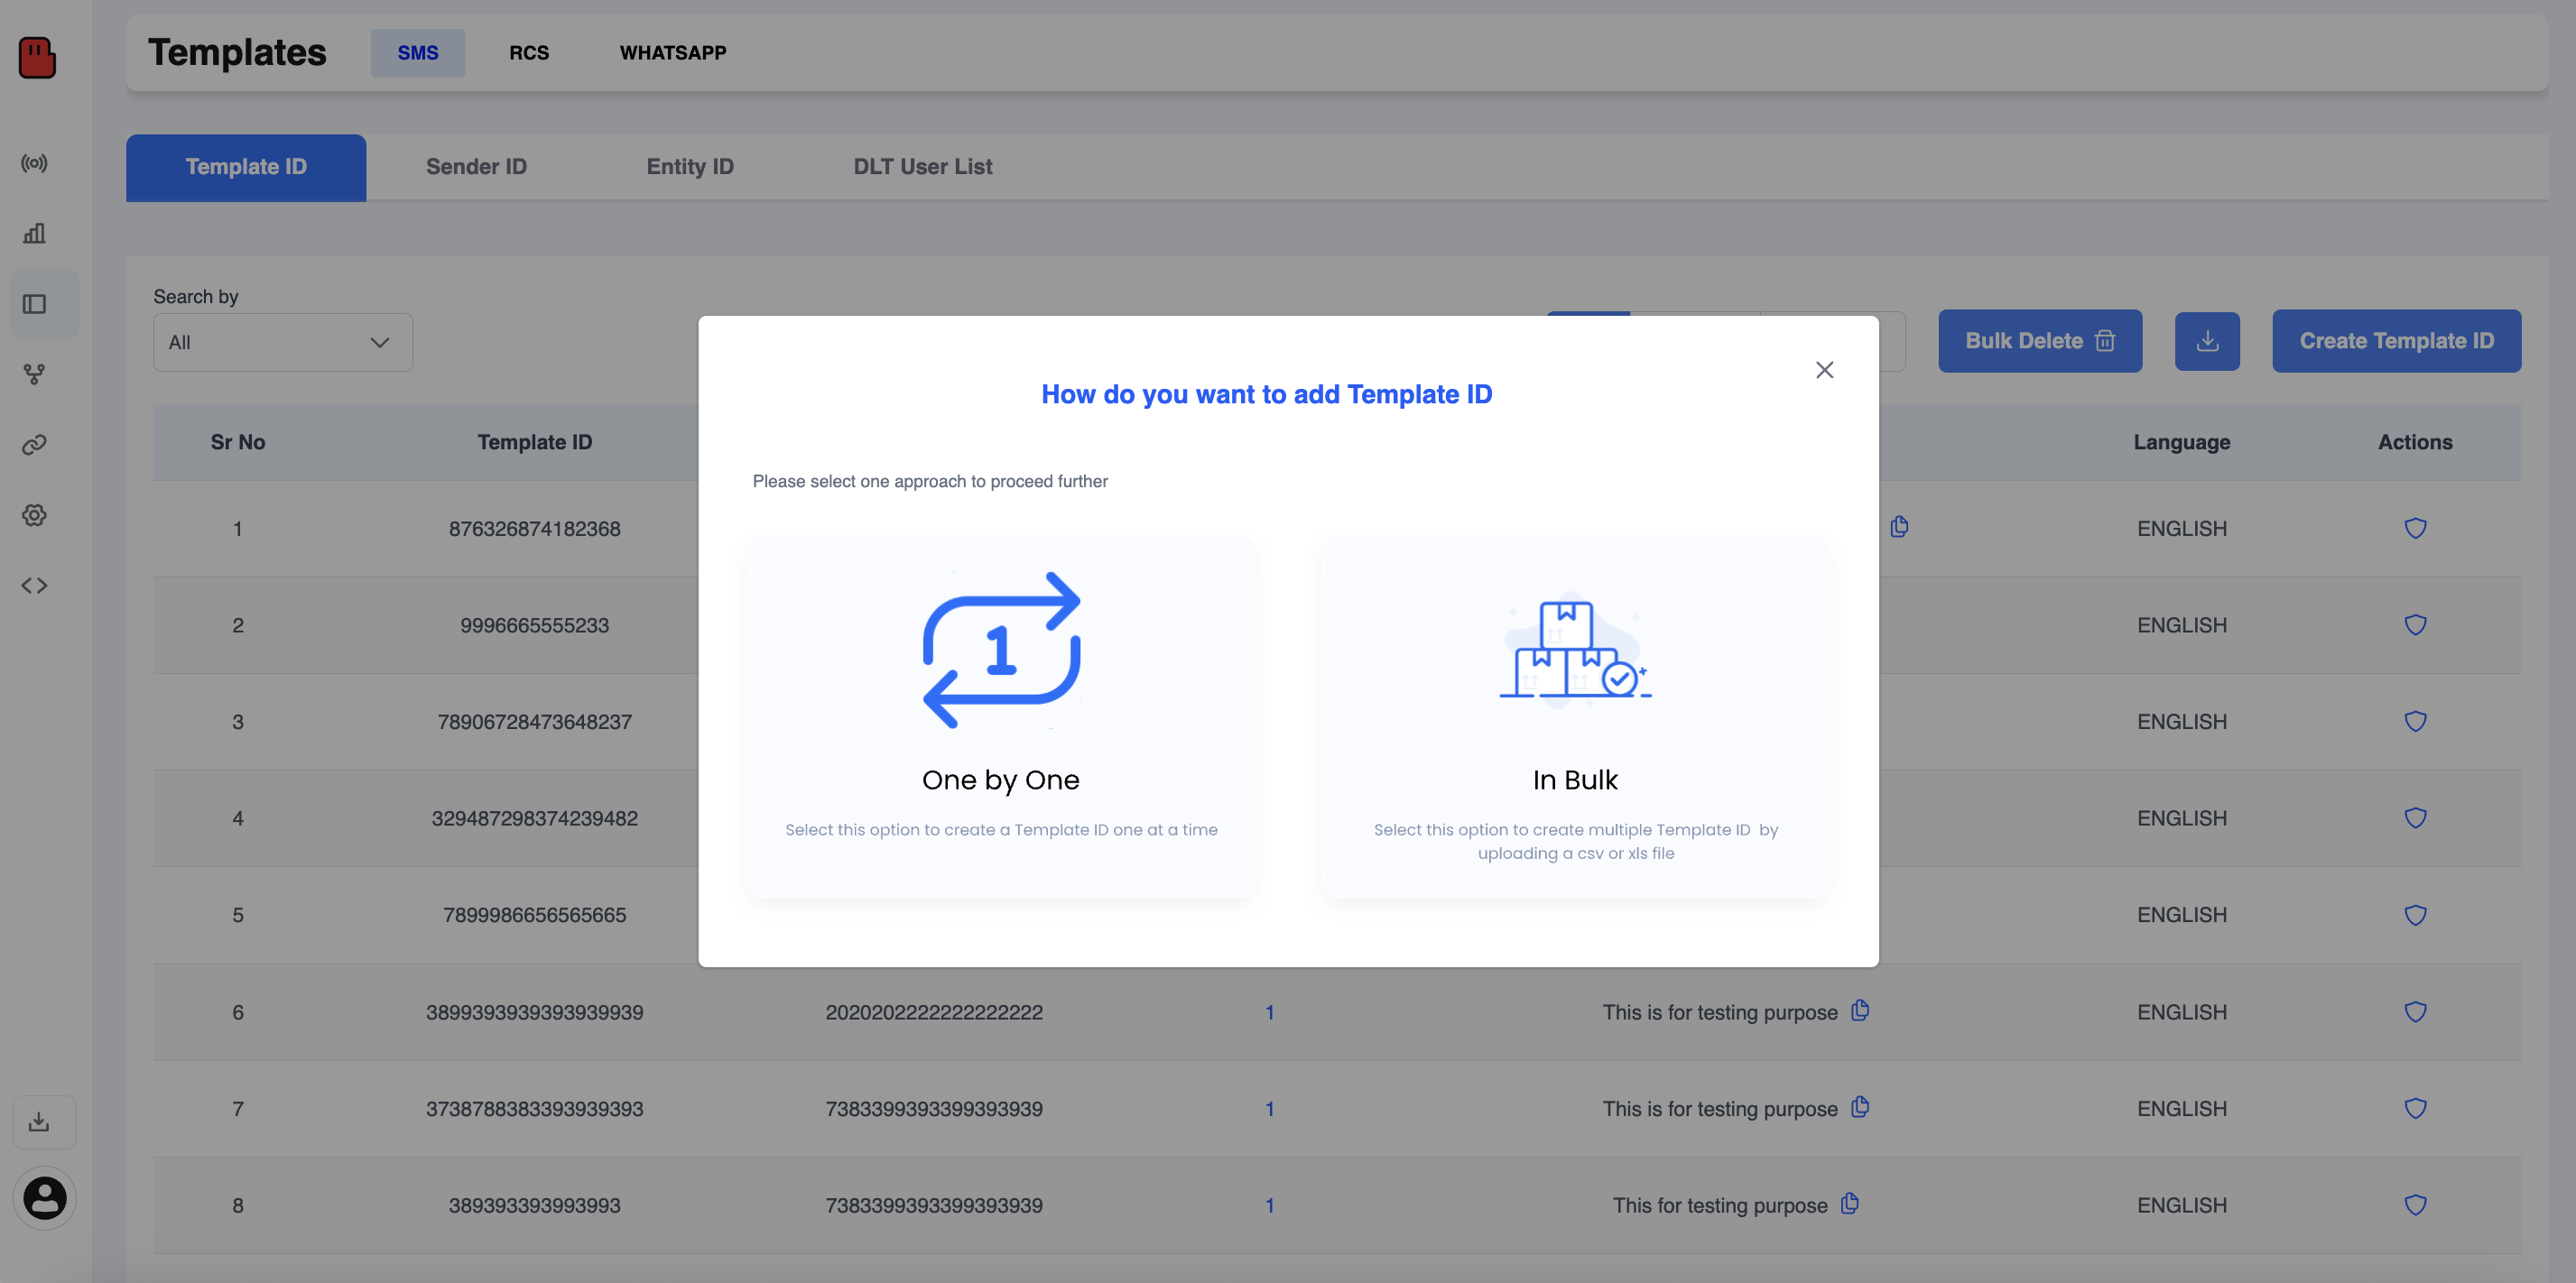Click Template ID 7899986656565665
The height and width of the screenshot is (1283, 2576).
tap(534, 915)
